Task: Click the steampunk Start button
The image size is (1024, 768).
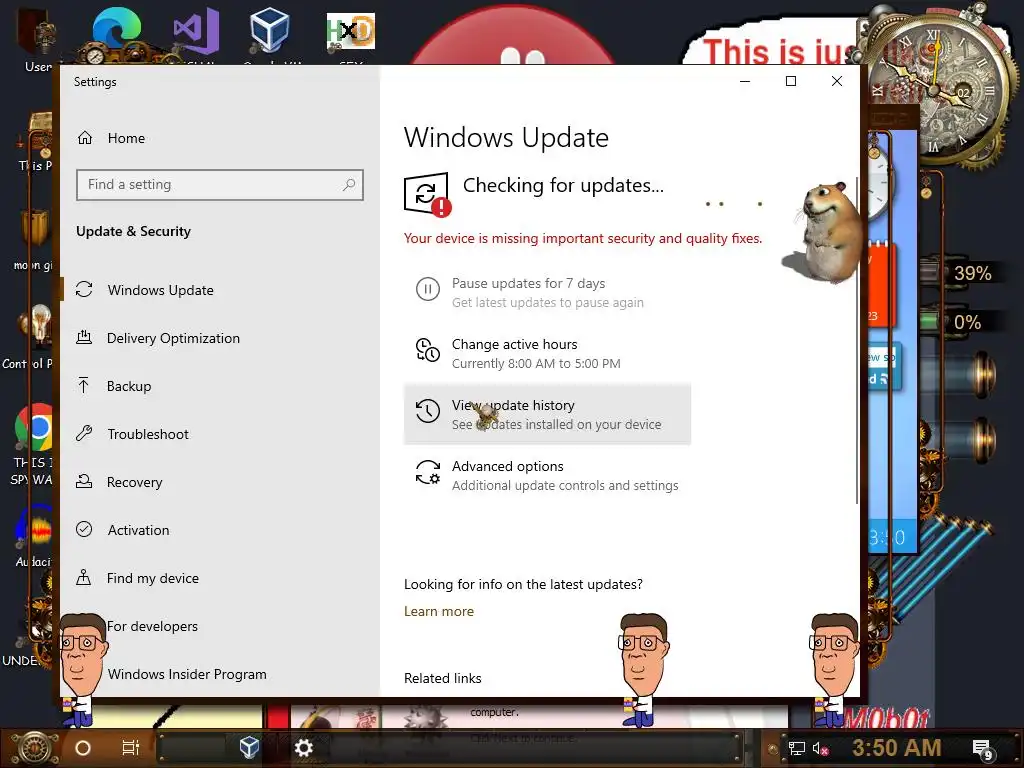Action: pyautogui.click(x=34, y=748)
